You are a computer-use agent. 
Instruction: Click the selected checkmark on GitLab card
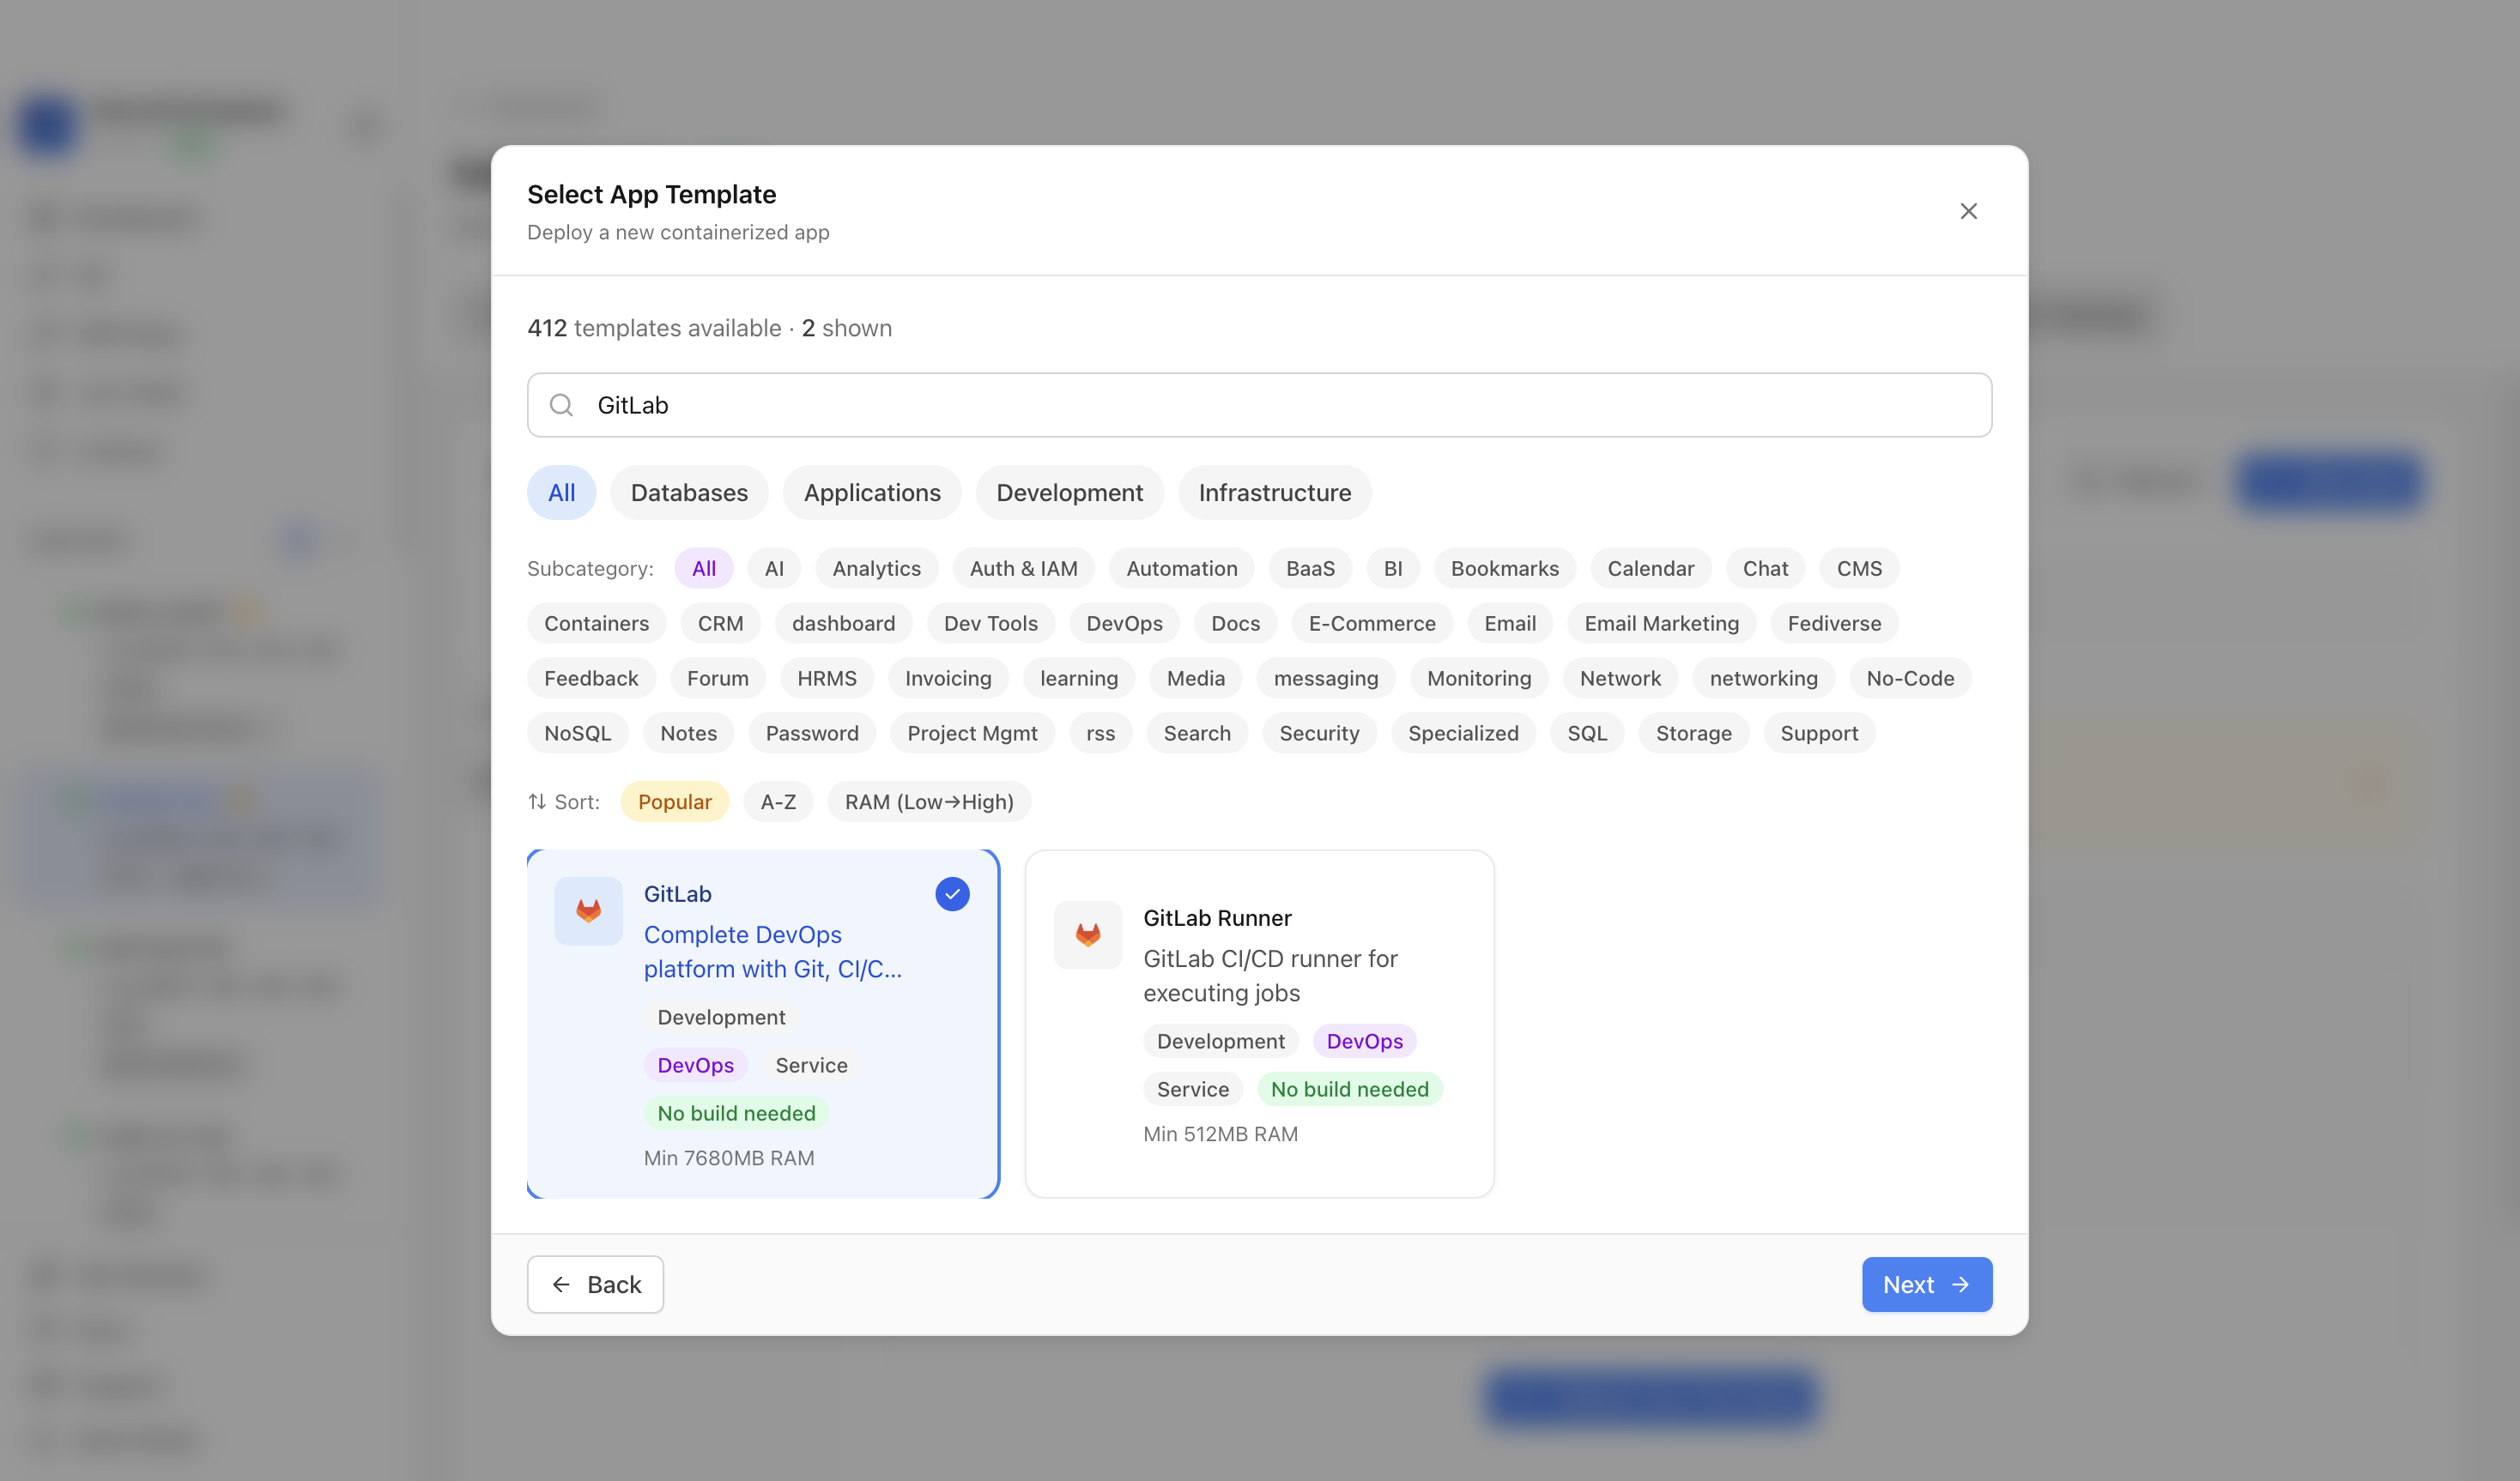(x=952, y=894)
